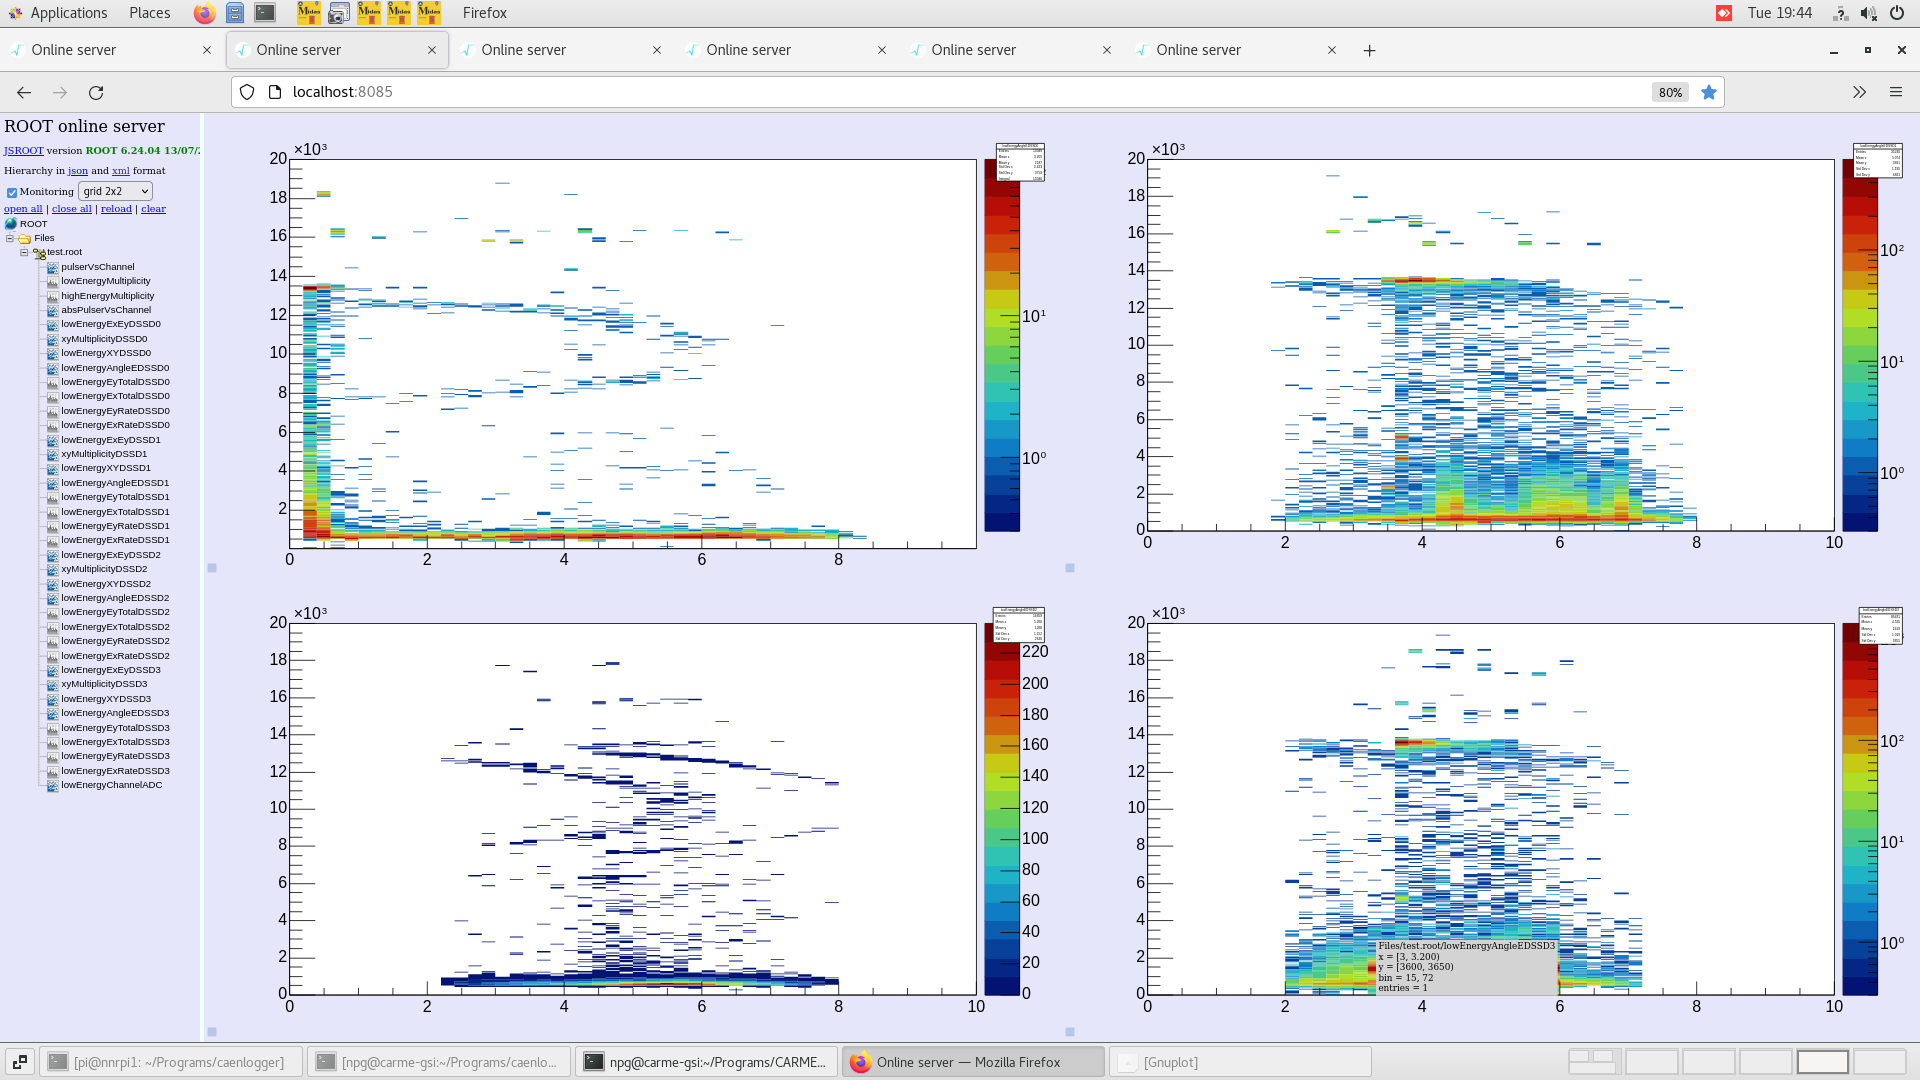Toggle the Monitoring checkbox
The image size is (1920, 1080).
point(12,192)
